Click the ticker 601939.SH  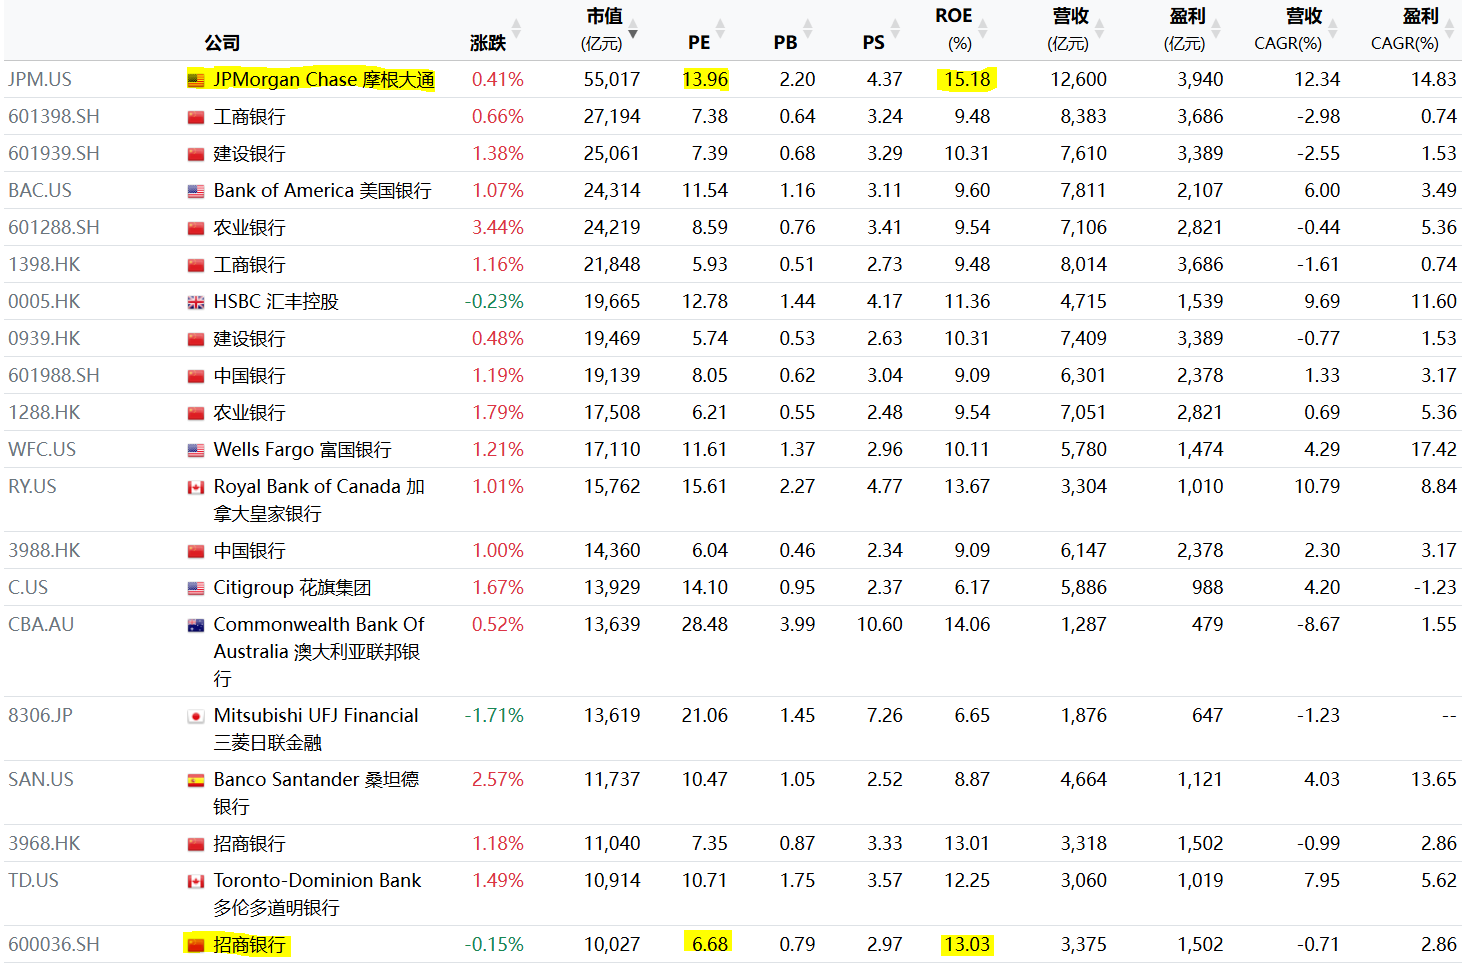[x=54, y=154]
